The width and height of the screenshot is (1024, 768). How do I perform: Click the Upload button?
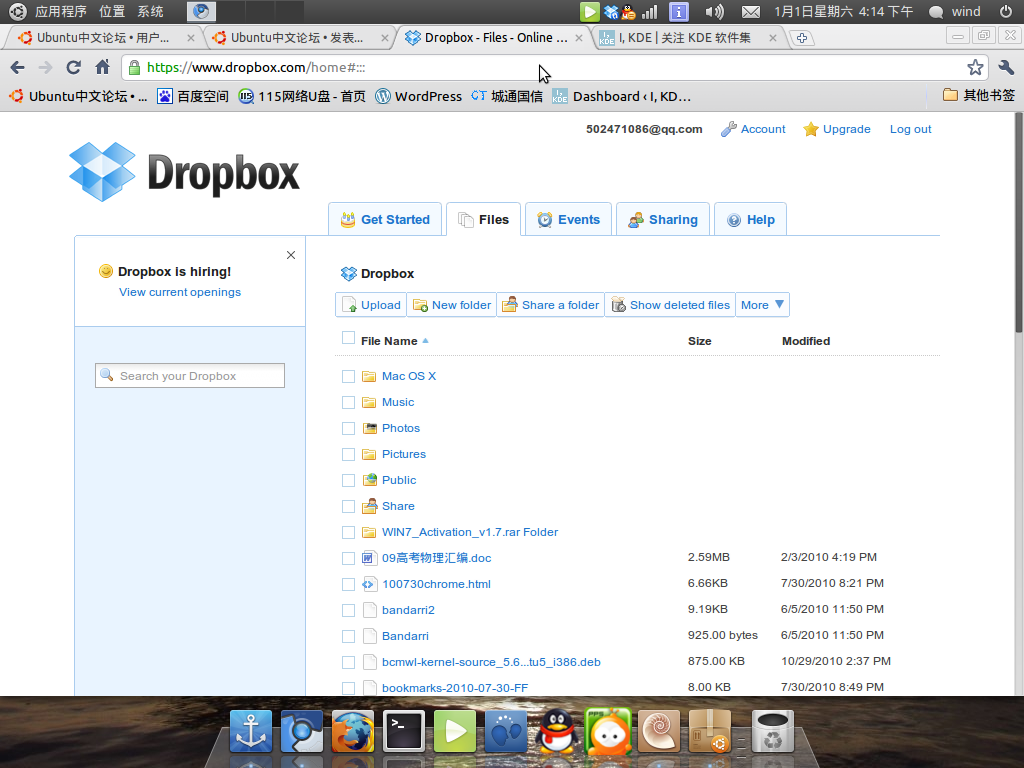point(371,305)
